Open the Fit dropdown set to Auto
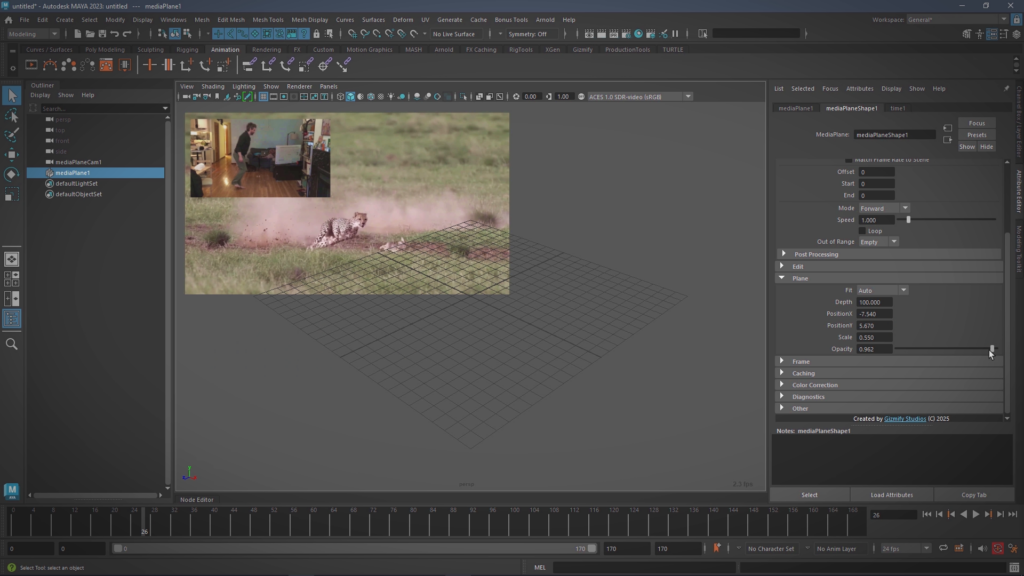Image resolution: width=1024 pixels, height=576 pixels. [x=882, y=291]
